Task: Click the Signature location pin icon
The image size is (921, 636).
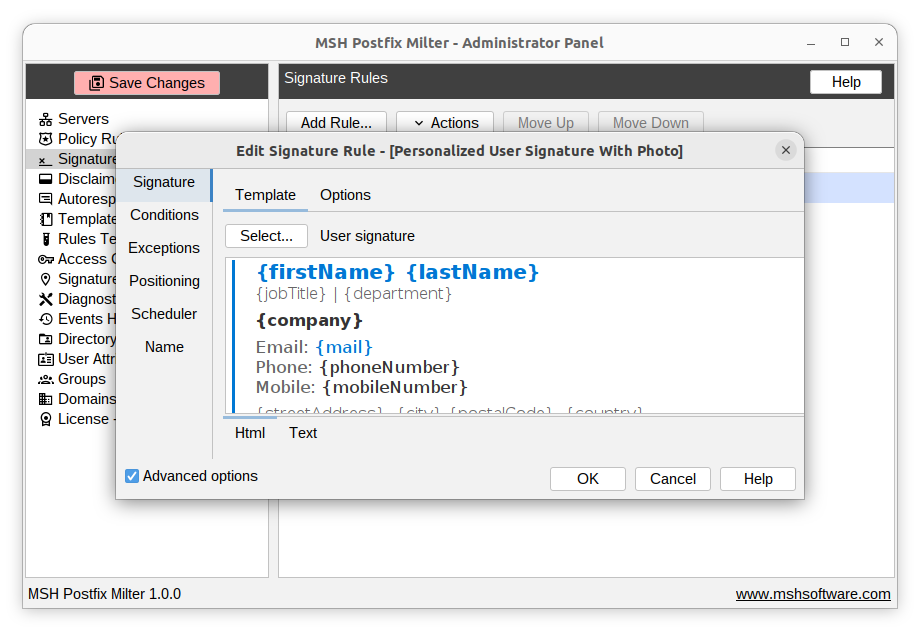Action: (45, 279)
